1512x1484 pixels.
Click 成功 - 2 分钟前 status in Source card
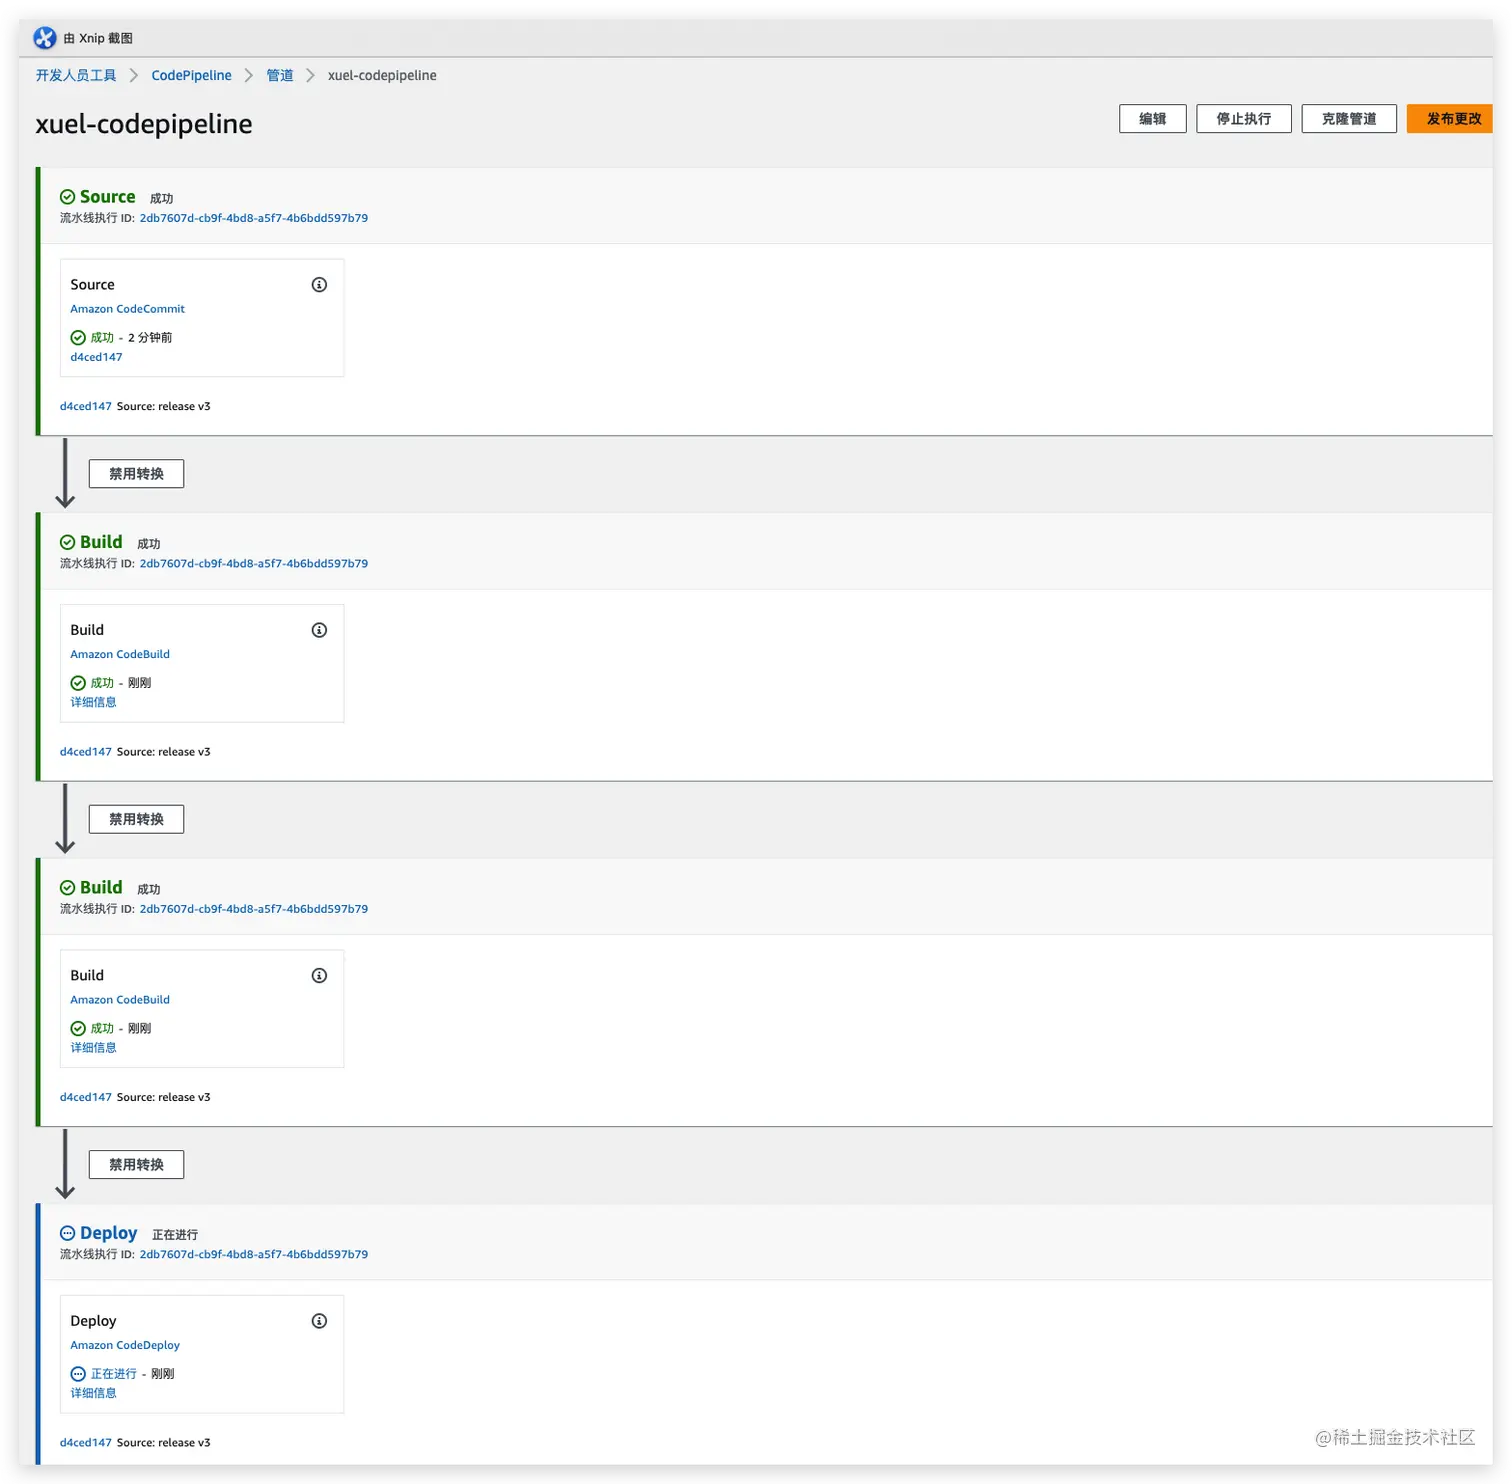click(121, 338)
